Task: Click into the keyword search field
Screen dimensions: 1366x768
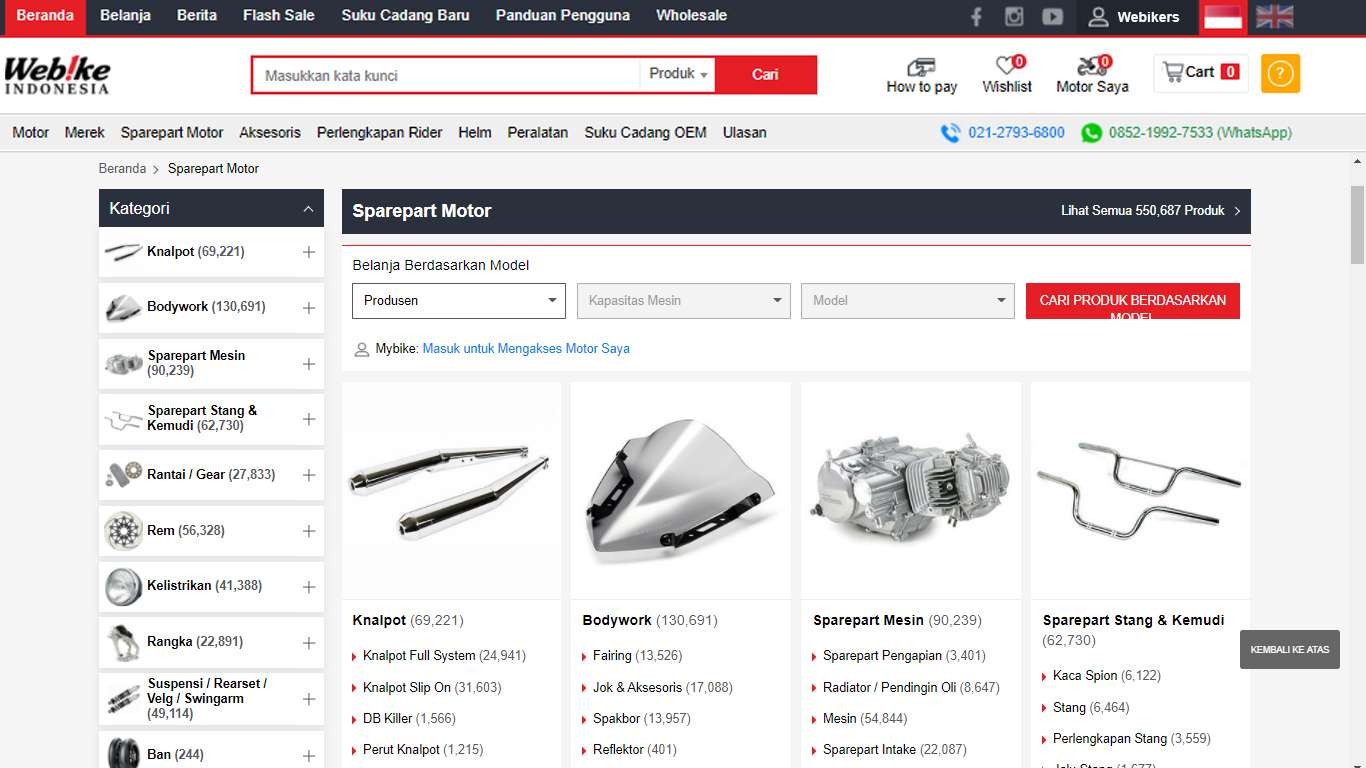Action: 446,75
